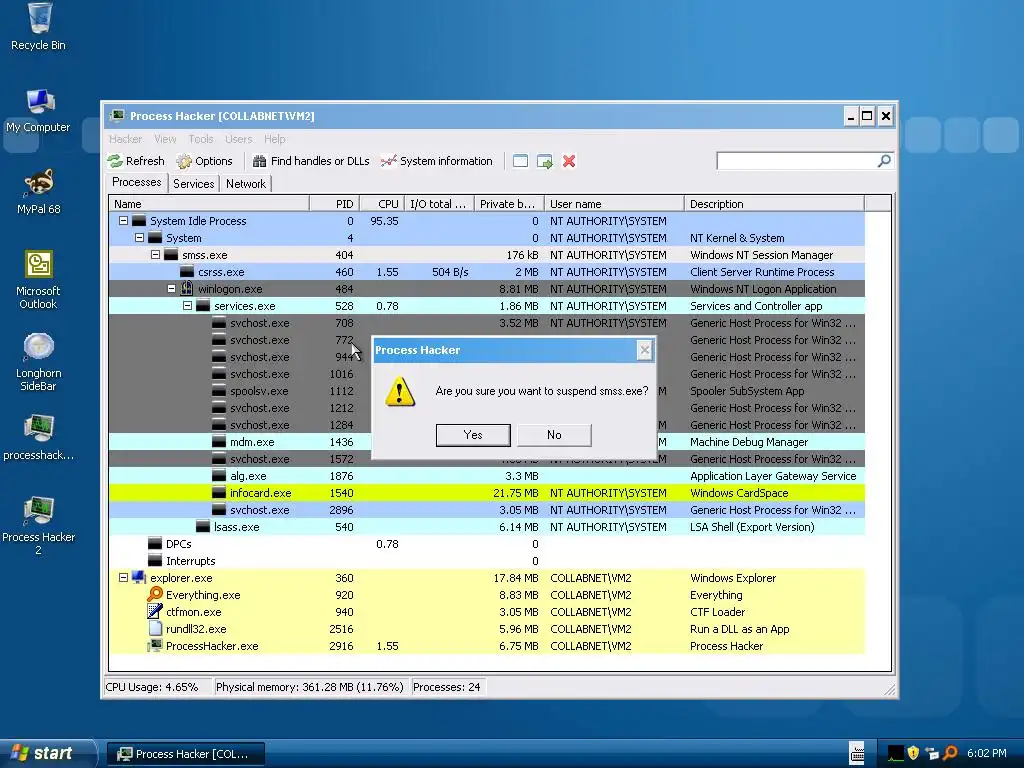The height and width of the screenshot is (768, 1024).
Task: Collapse the System Idle Process tree node
Action: [x=123, y=221]
